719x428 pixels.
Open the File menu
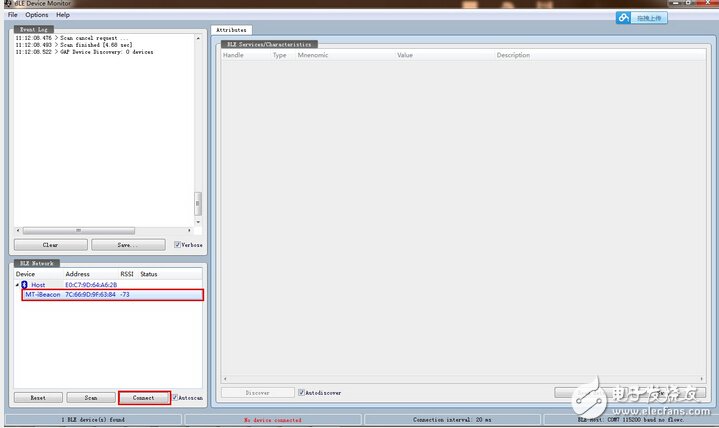[13, 15]
